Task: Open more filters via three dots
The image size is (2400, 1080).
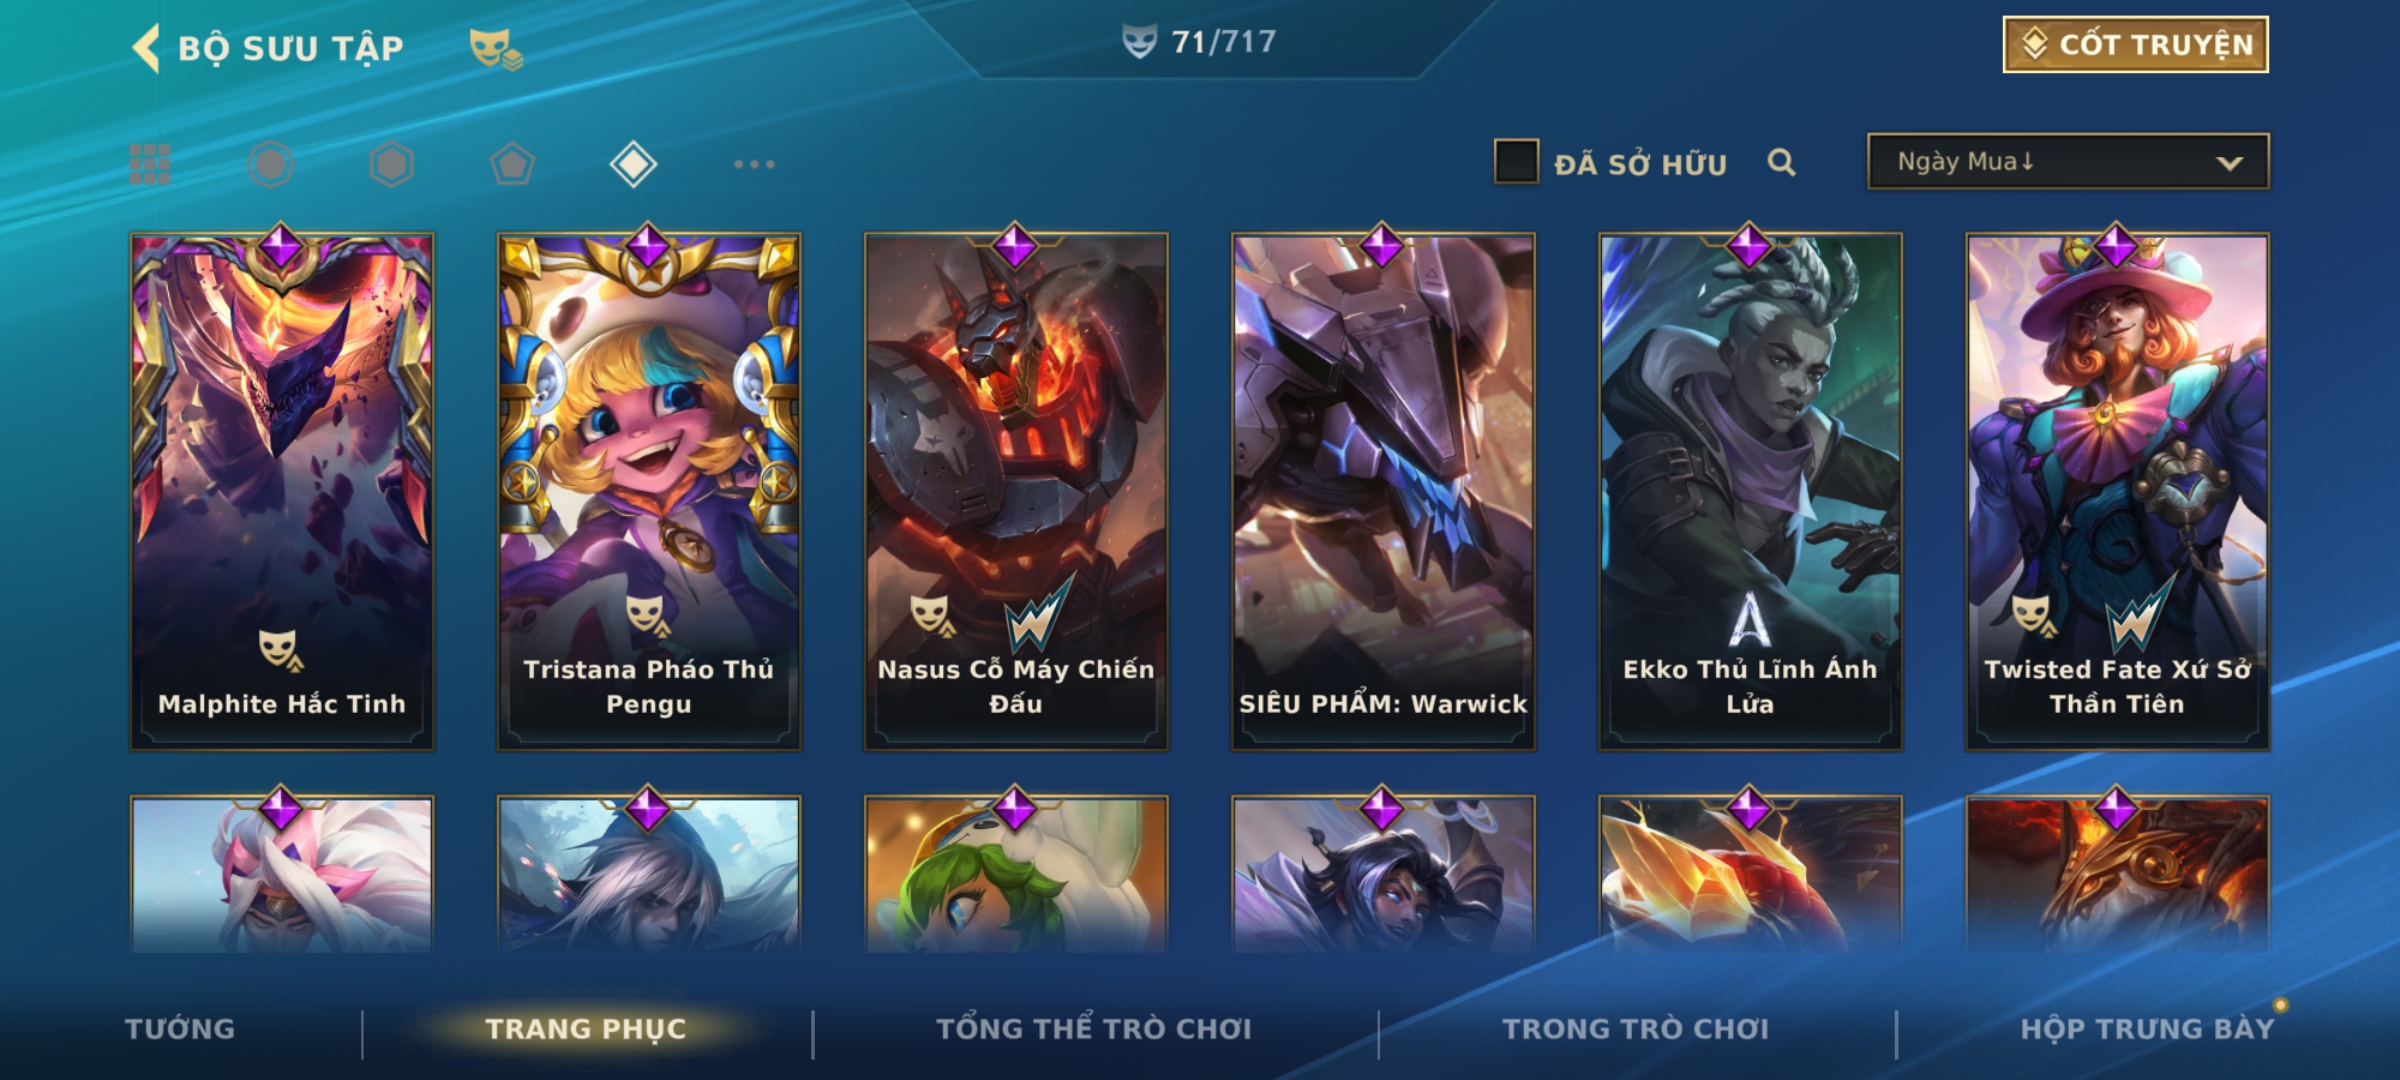Action: coord(754,164)
